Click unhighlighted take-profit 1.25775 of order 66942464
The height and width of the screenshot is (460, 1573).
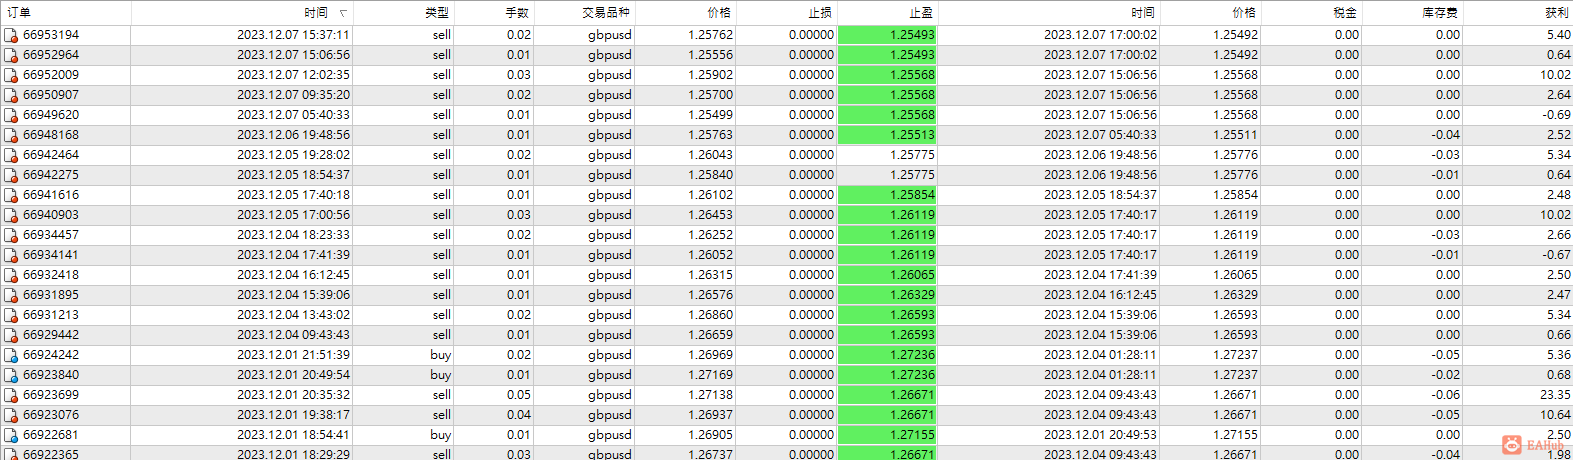pos(912,155)
